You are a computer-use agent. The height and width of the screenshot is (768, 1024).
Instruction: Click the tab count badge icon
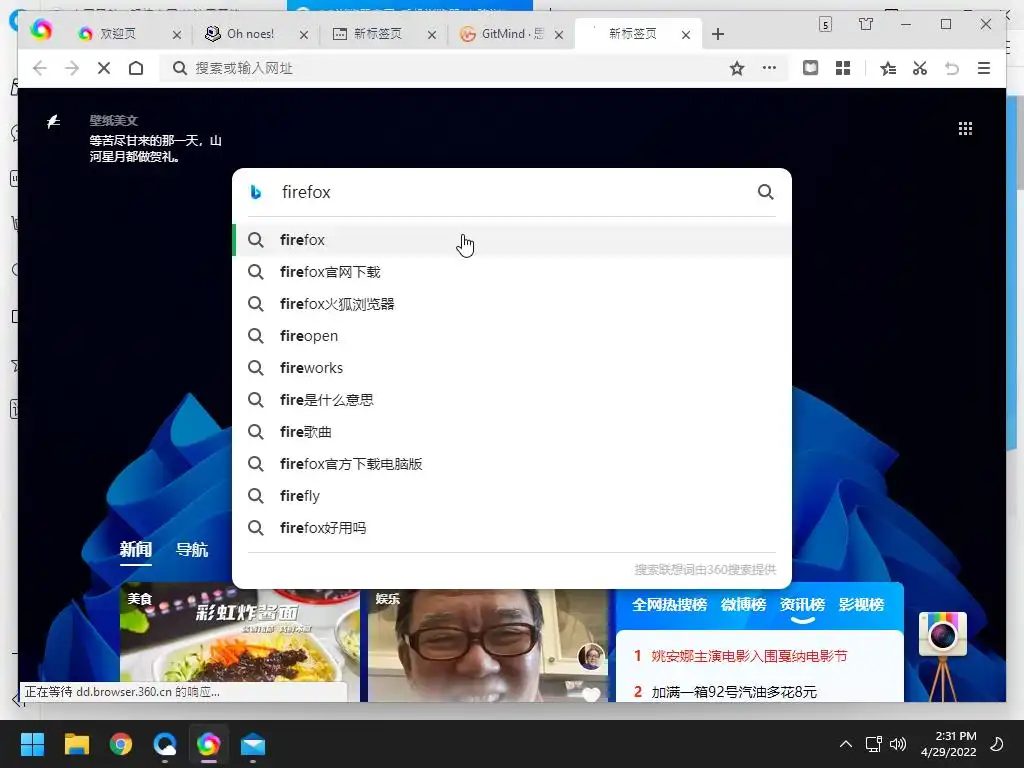[x=825, y=25]
